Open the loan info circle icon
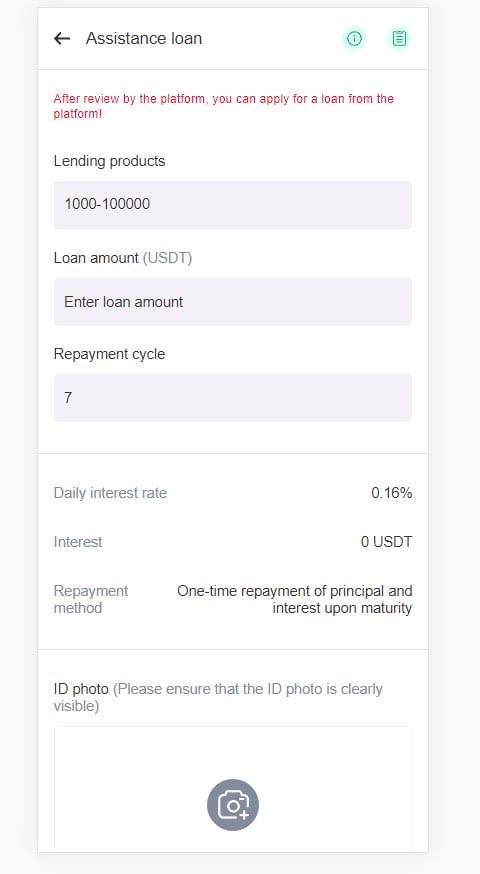 click(x=355, y=38)
